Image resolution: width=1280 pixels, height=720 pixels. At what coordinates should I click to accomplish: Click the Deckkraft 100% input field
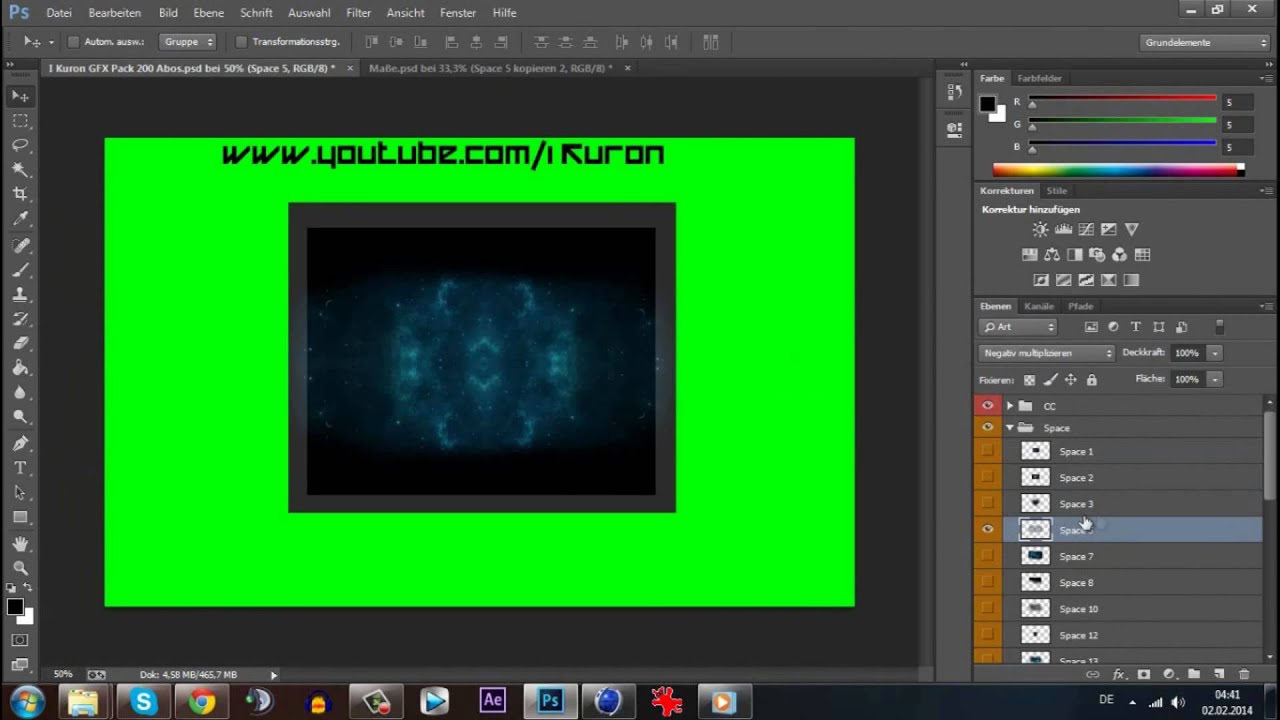tap(1186, 353)
